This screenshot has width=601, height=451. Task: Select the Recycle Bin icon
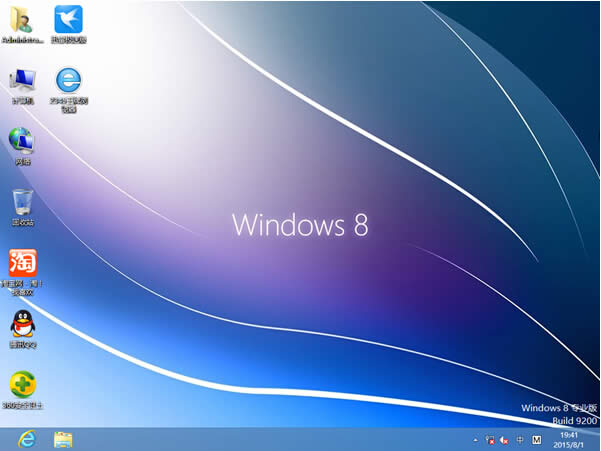pos(21,203)
